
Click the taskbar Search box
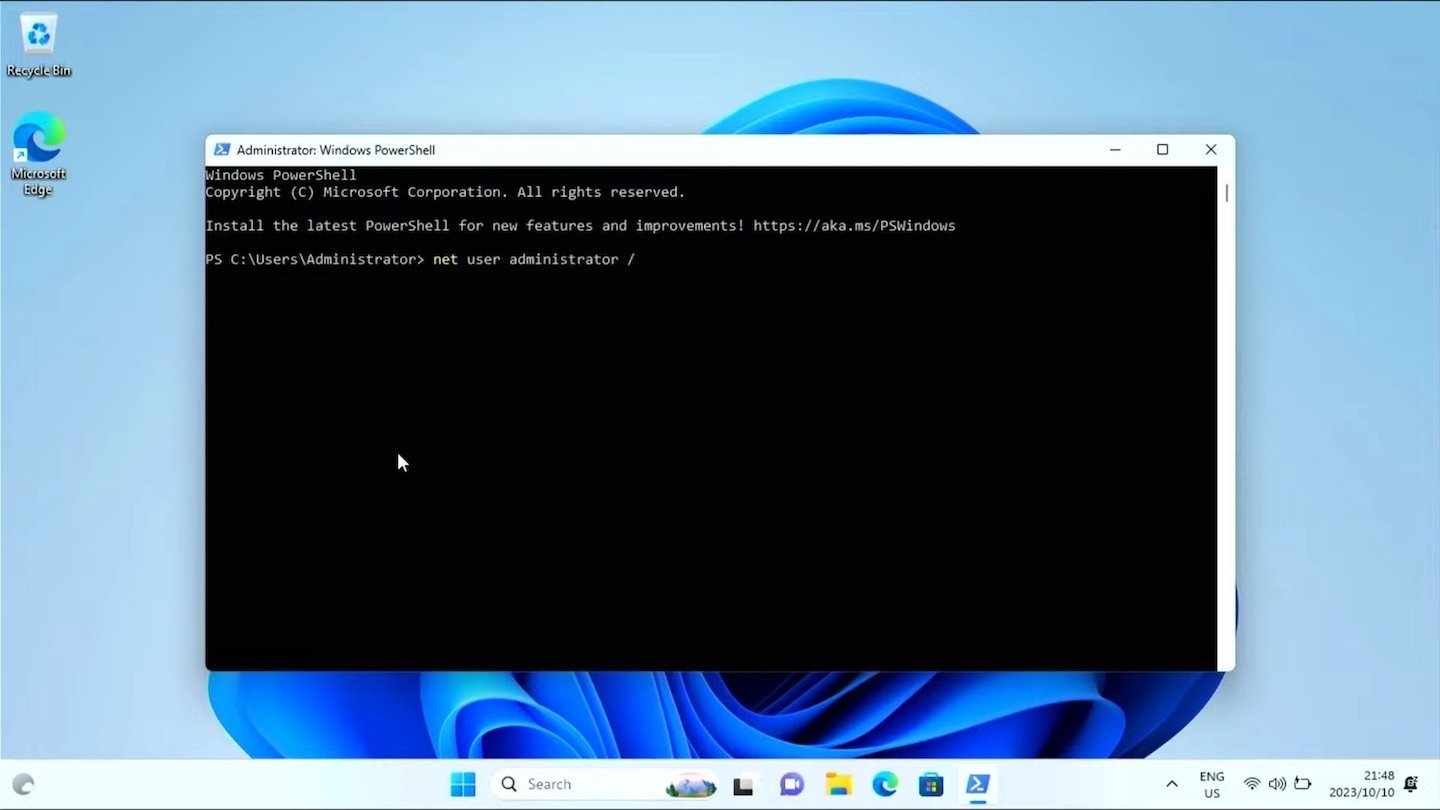[x=606, y=785]
